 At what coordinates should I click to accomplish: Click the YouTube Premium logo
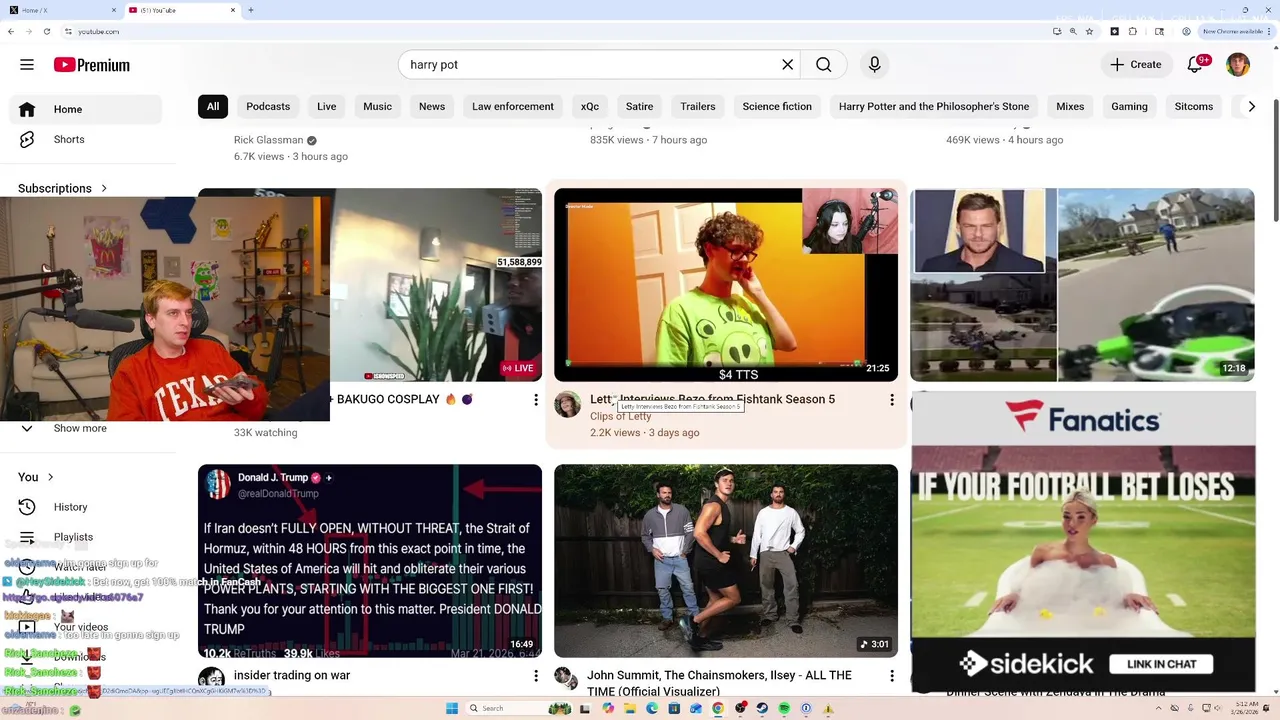pyautogui.click(x=92, y=65)
